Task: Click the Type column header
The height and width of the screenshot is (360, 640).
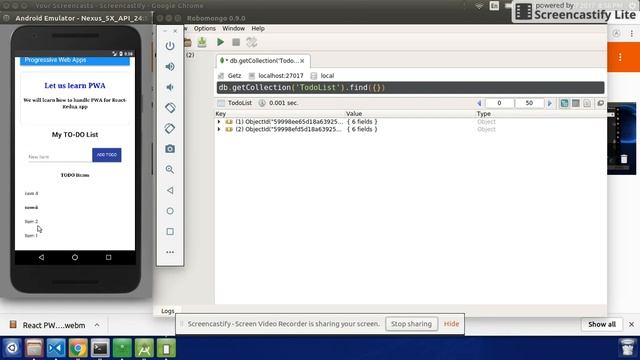Action: (484, 114)
